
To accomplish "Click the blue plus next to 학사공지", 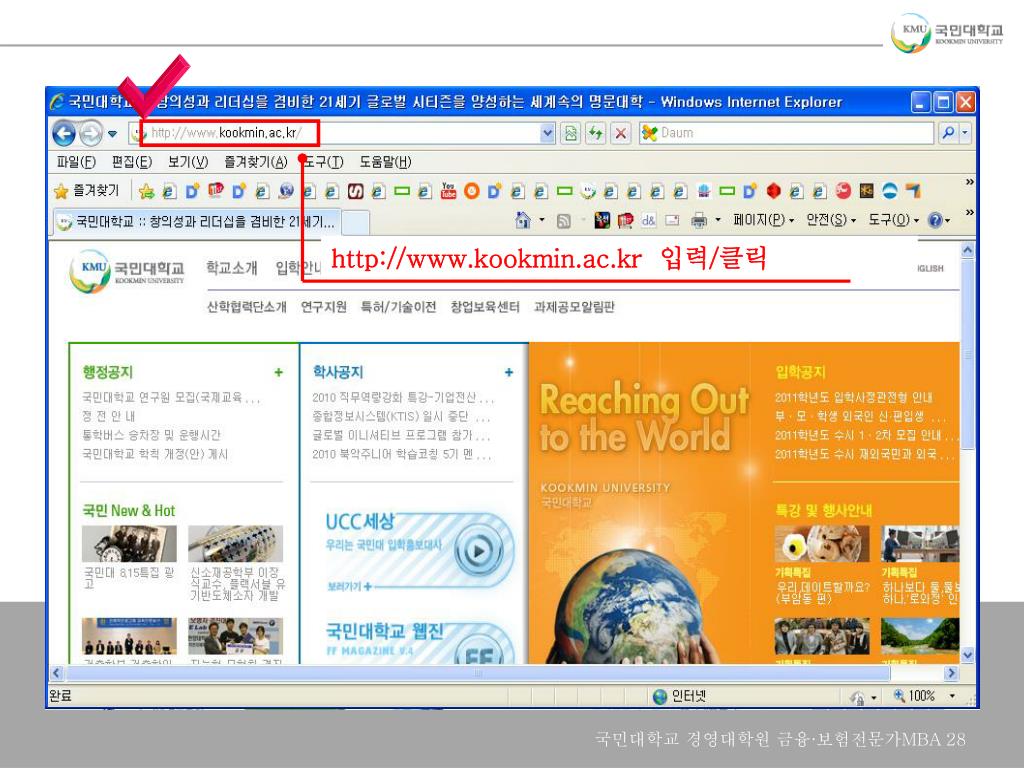I will [x=509, y=372].
